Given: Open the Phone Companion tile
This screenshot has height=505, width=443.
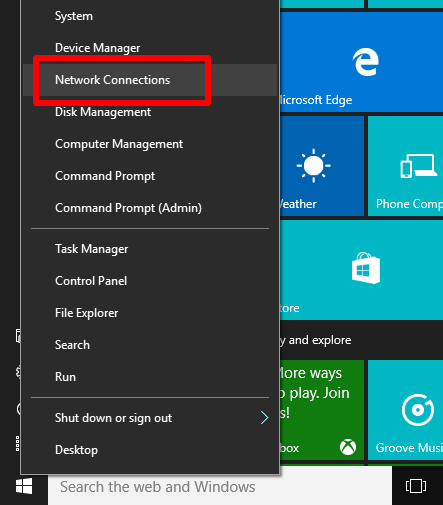Looking at the screenshot, I should click(x=405, y=166).
